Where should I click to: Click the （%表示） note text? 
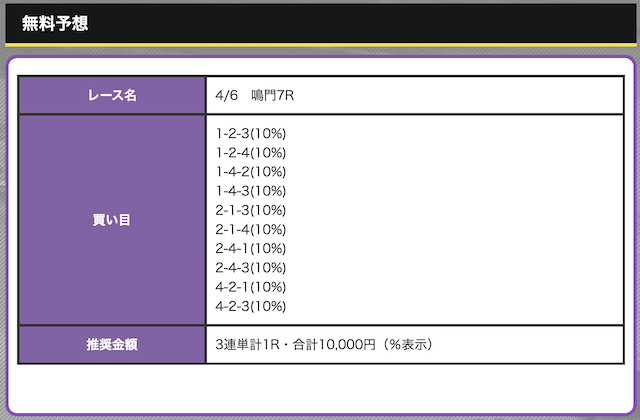405,345
